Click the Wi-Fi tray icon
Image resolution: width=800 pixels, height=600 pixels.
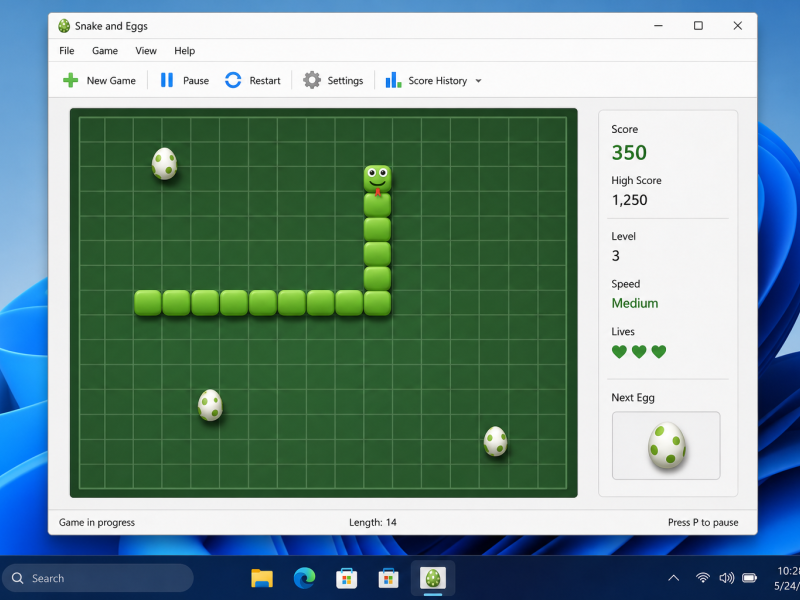point(703,578)
